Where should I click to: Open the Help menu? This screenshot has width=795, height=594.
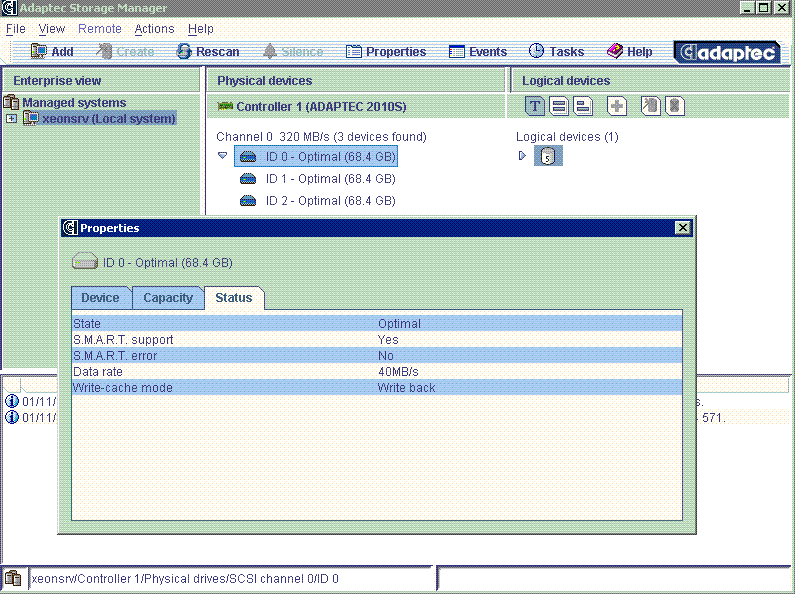point(201,29)
